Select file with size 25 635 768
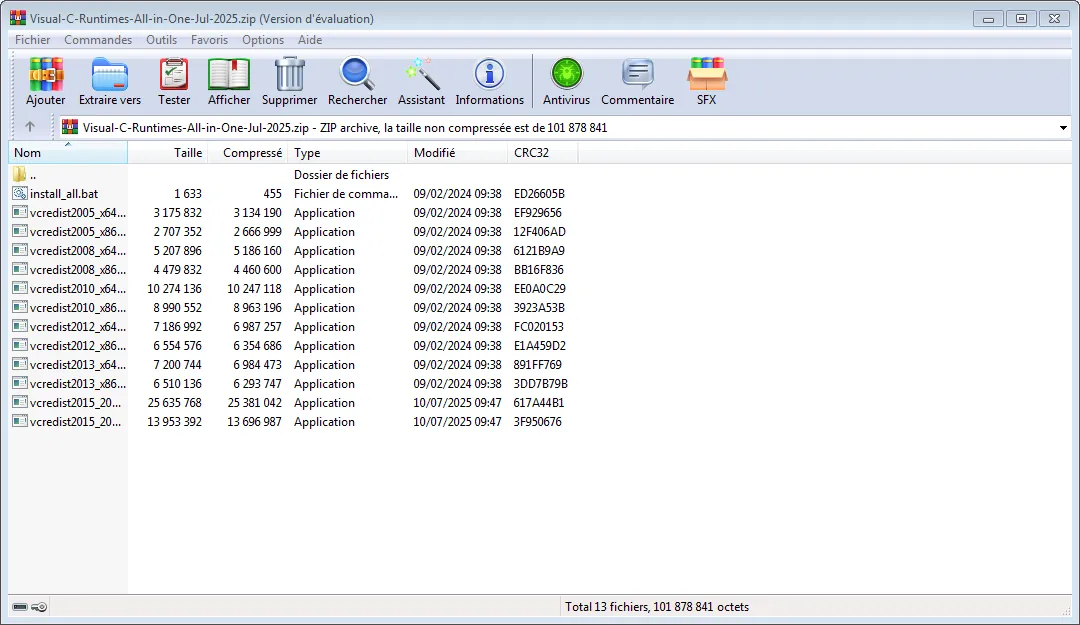Viewport: 1080px width, 625px height. [174, 402]
